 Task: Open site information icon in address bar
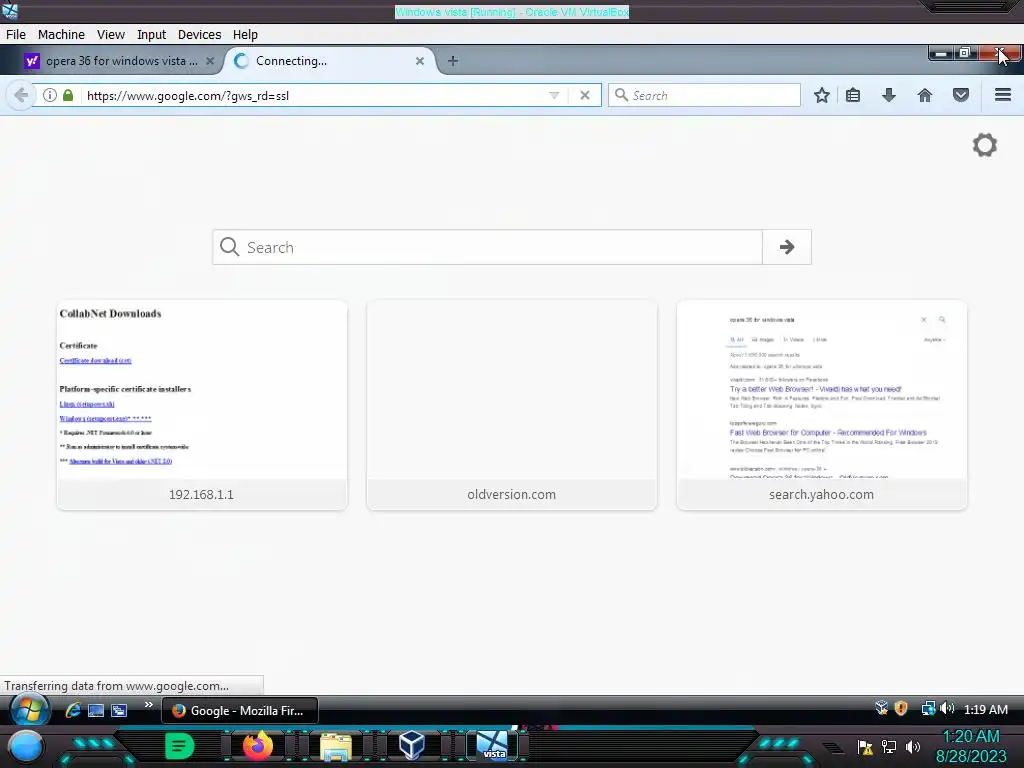coord(50,95)
